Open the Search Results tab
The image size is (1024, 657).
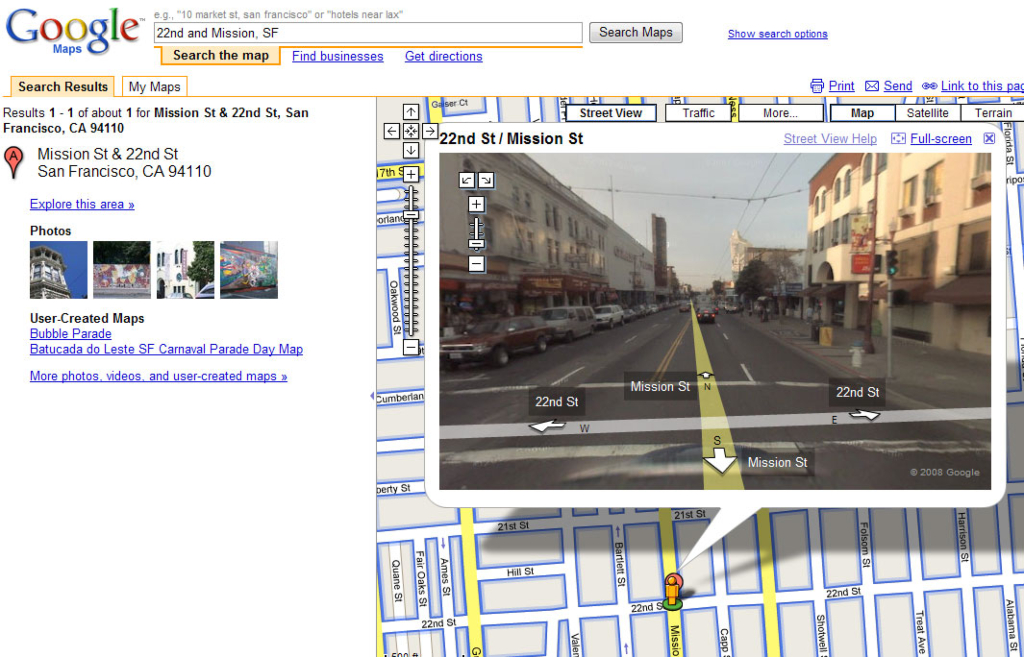[x=63, y=87]
